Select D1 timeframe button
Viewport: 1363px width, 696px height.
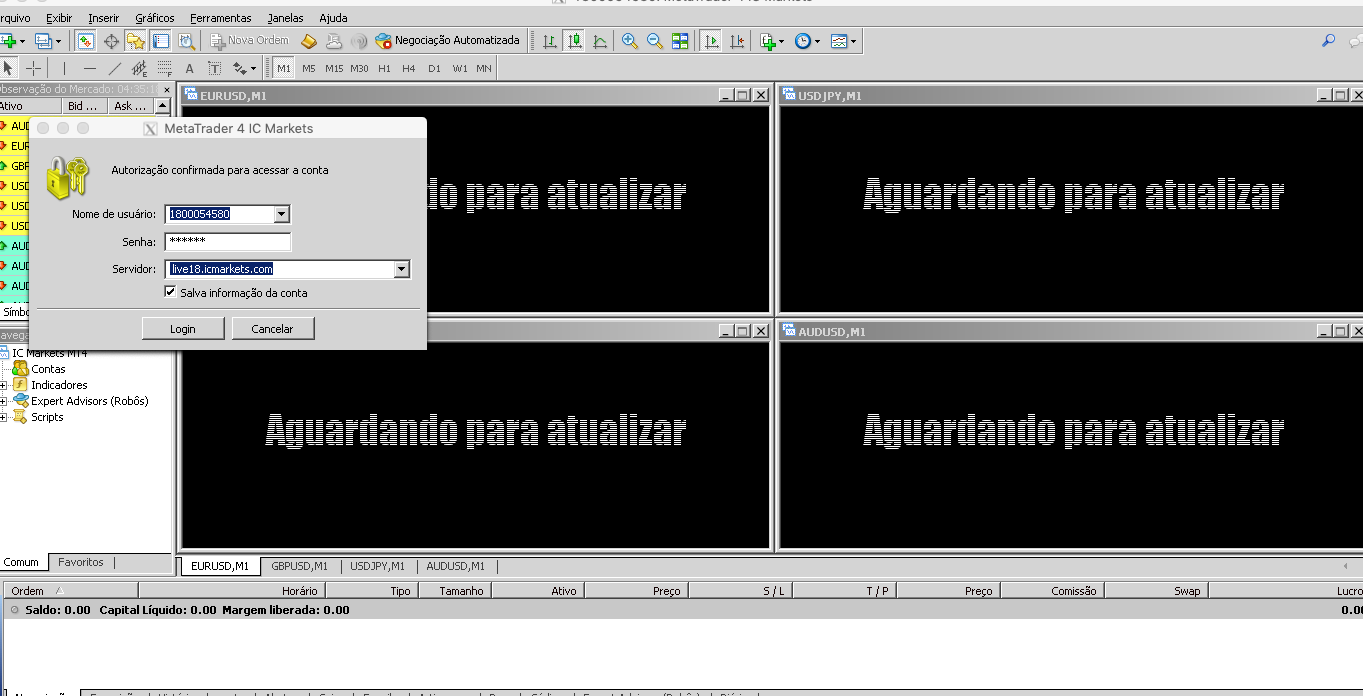coord(434,68)
